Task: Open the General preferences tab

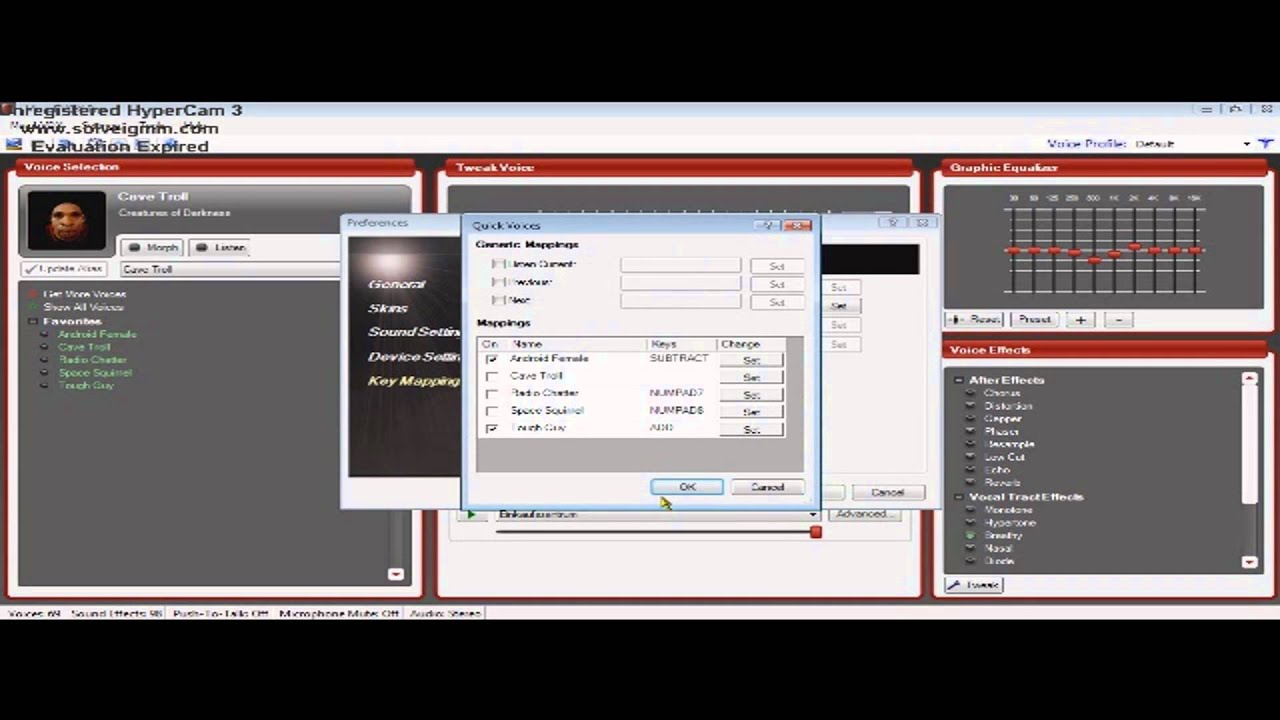Action: coord(396,284)
